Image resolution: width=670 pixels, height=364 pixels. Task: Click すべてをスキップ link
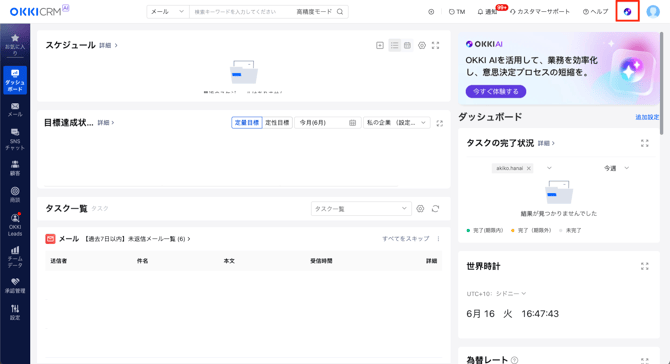406,239
